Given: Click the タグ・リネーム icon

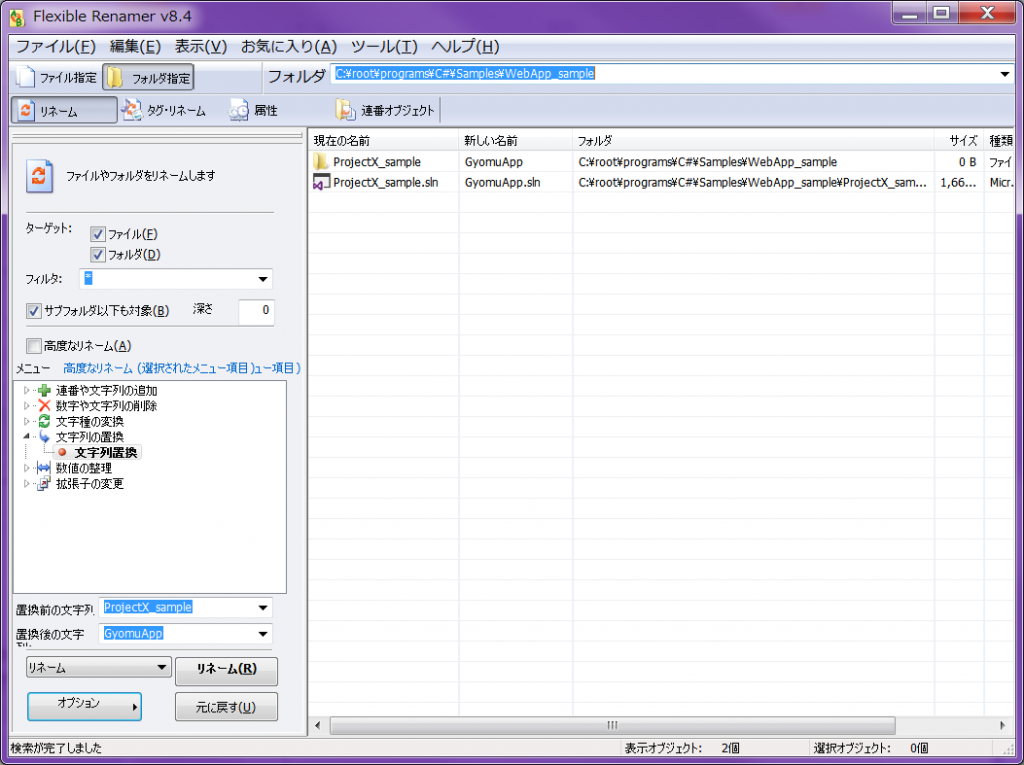Looking at the screenshot, I should pyautogui.click(x=132, y=110).
